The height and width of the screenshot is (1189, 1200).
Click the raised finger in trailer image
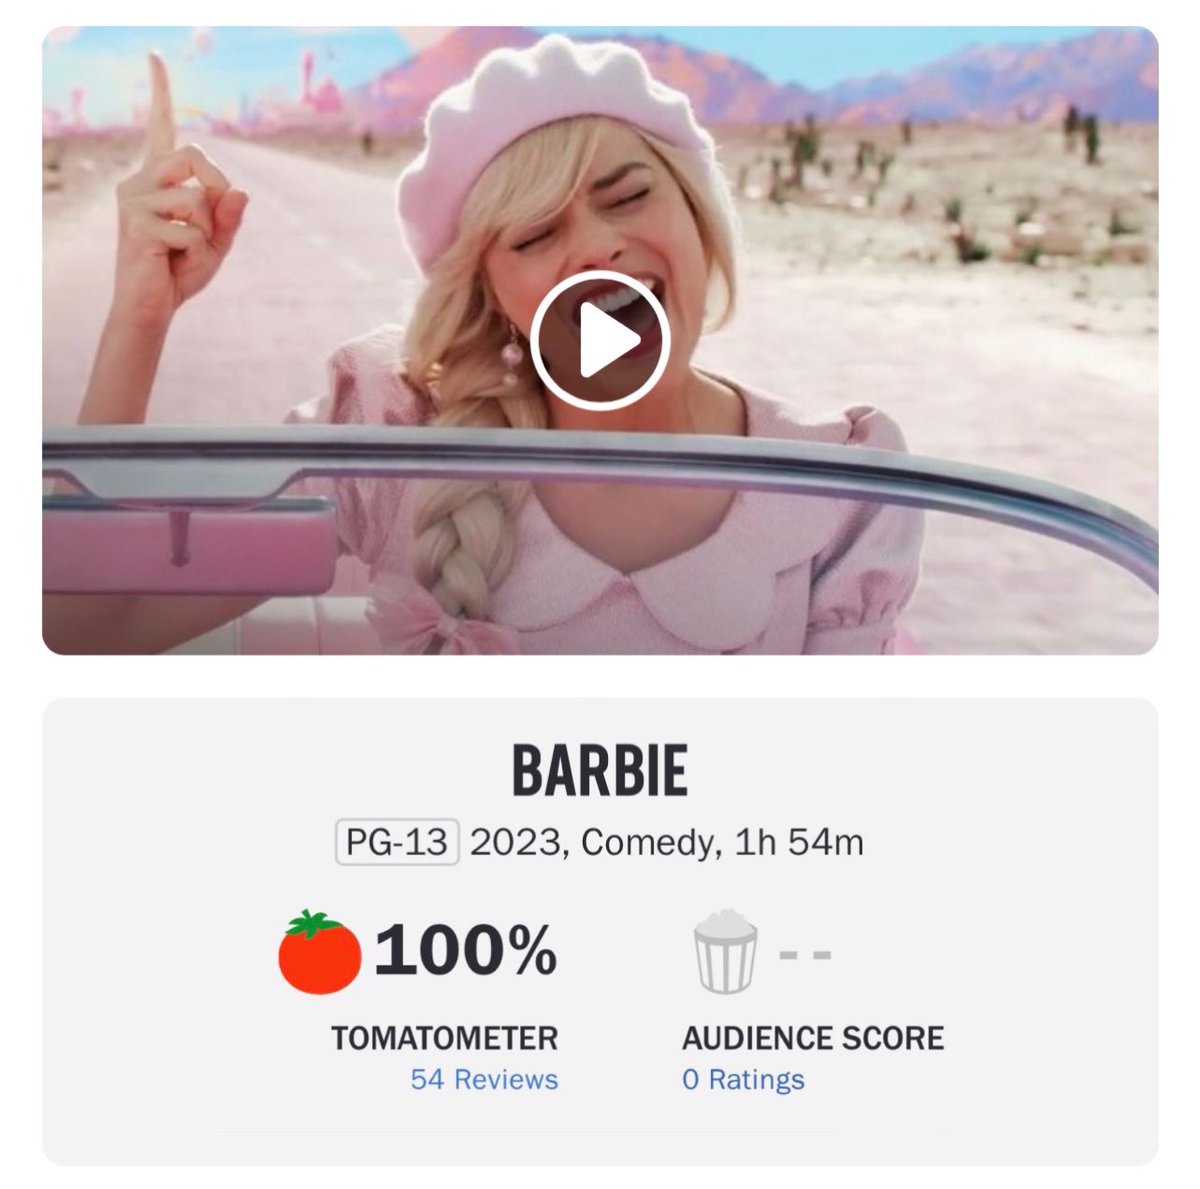pyautogui.click(x=159, y=110)
